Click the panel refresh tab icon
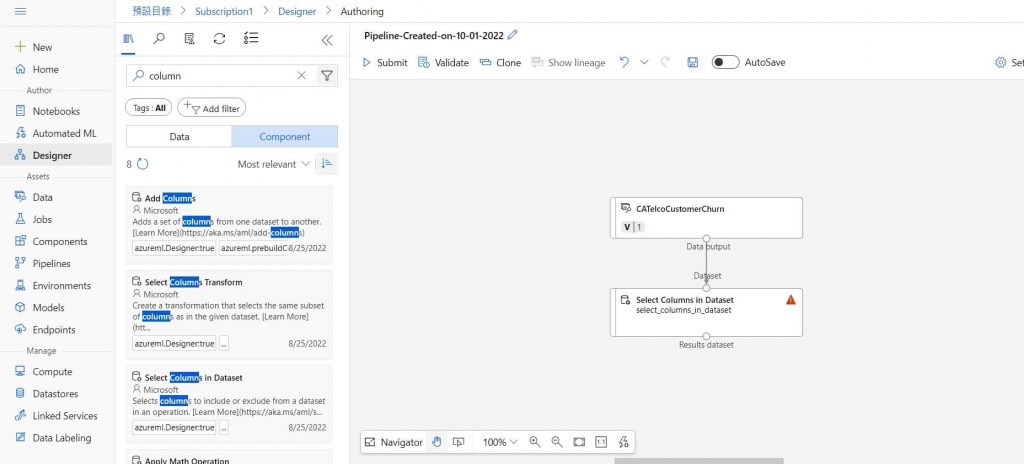The width and height of the screenshot is (1024, 464). (219, 39)
